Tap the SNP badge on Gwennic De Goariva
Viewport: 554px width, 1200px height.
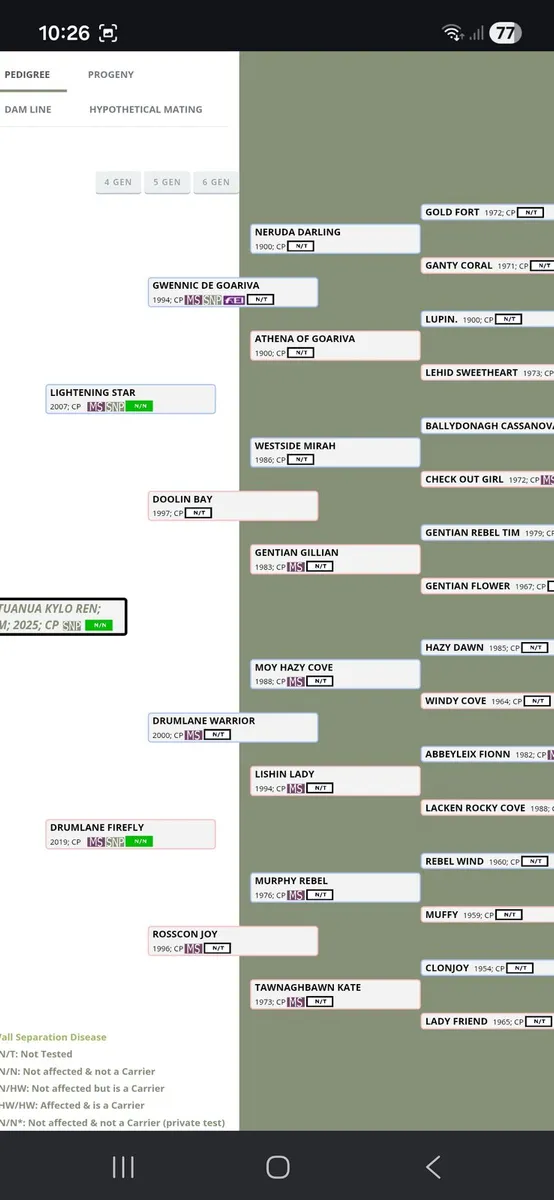[212, 299]
